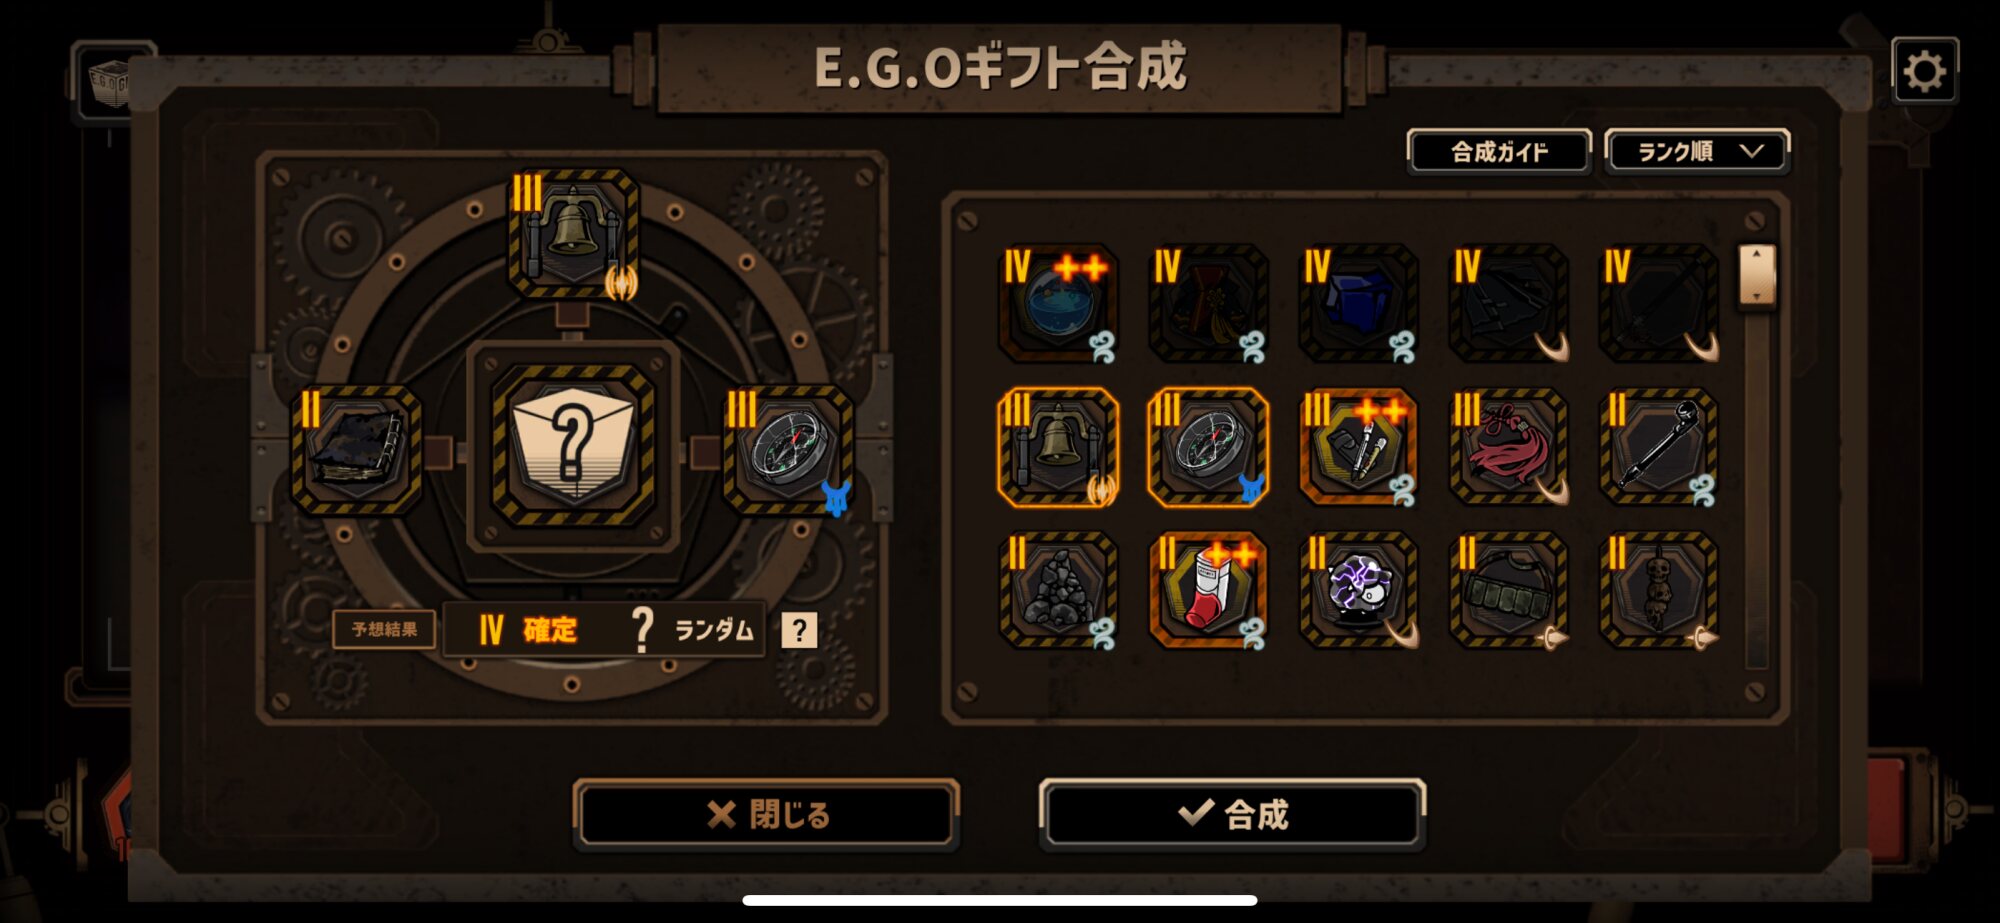
Task: Select the compass gift in the inventory grid
Action: [1208, 447]
